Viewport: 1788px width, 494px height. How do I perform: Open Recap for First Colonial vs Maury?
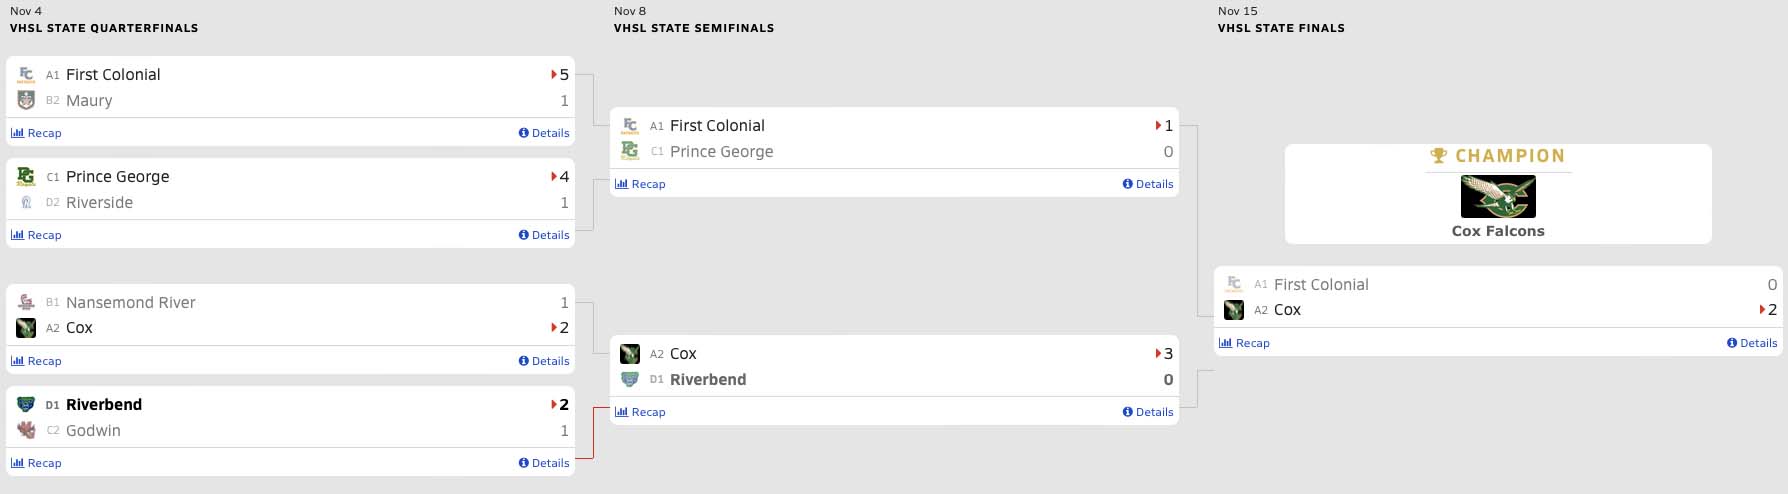pyautogui.click(x=36, y=133)
